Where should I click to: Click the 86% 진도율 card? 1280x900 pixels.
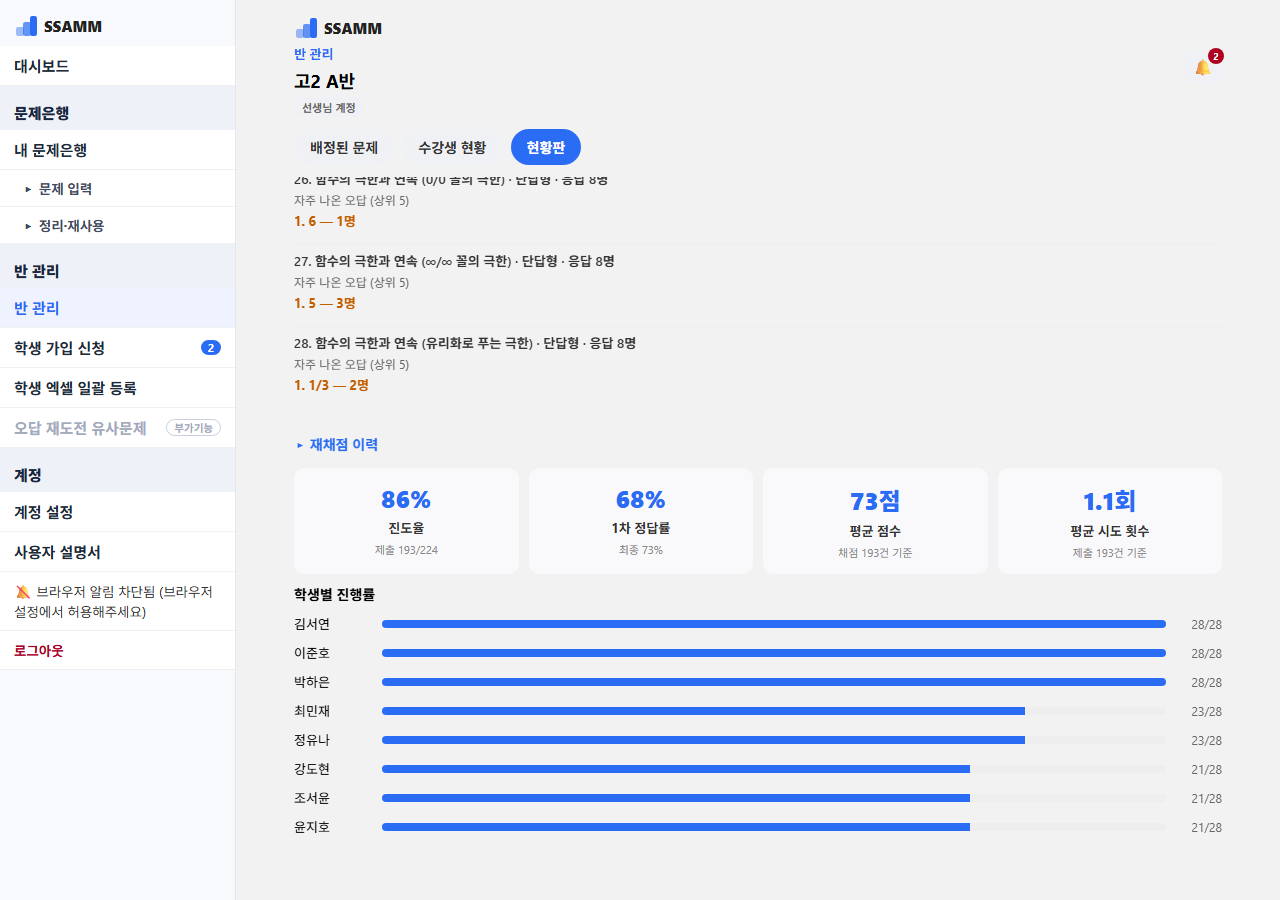406,521
